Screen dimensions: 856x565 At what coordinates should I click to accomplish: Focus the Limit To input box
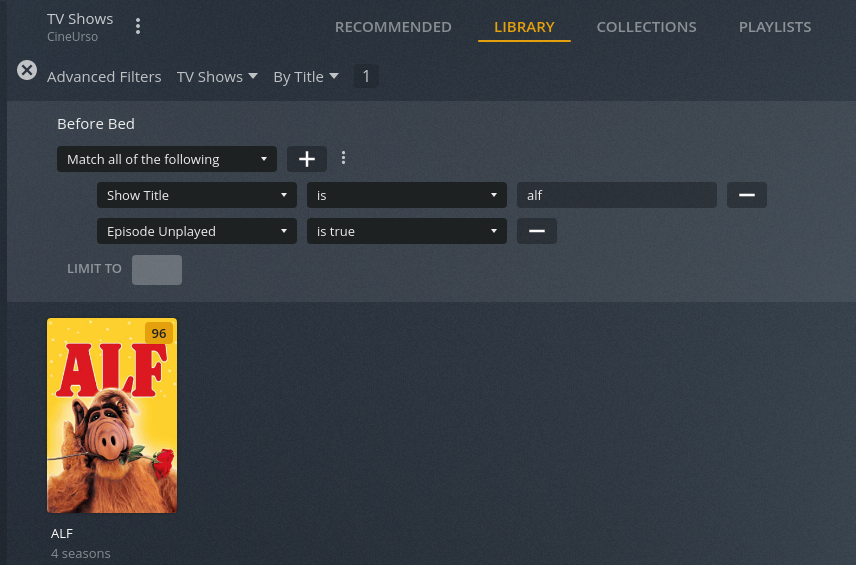click(x=157, y=270)
